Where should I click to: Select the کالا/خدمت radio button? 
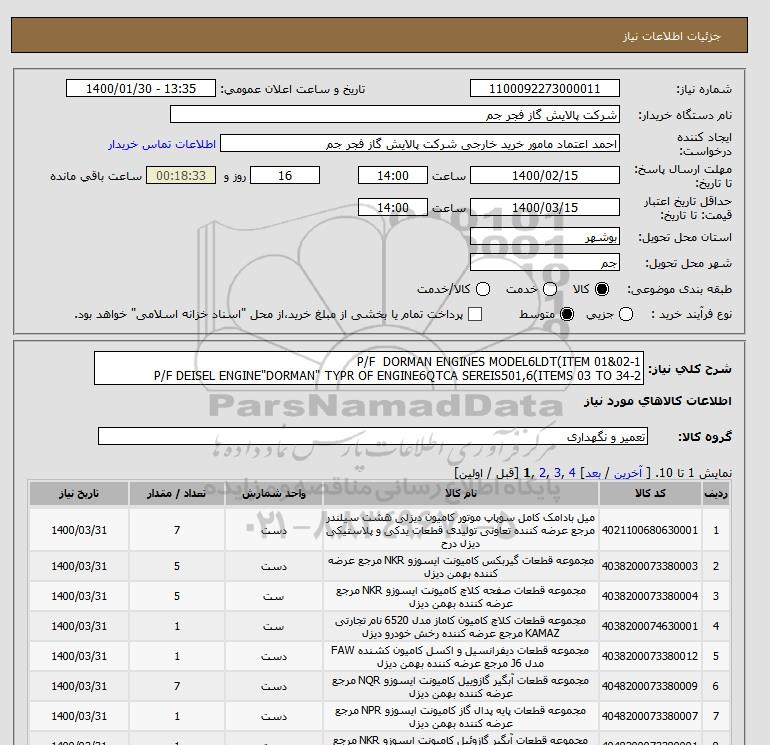tap(483, 289)
